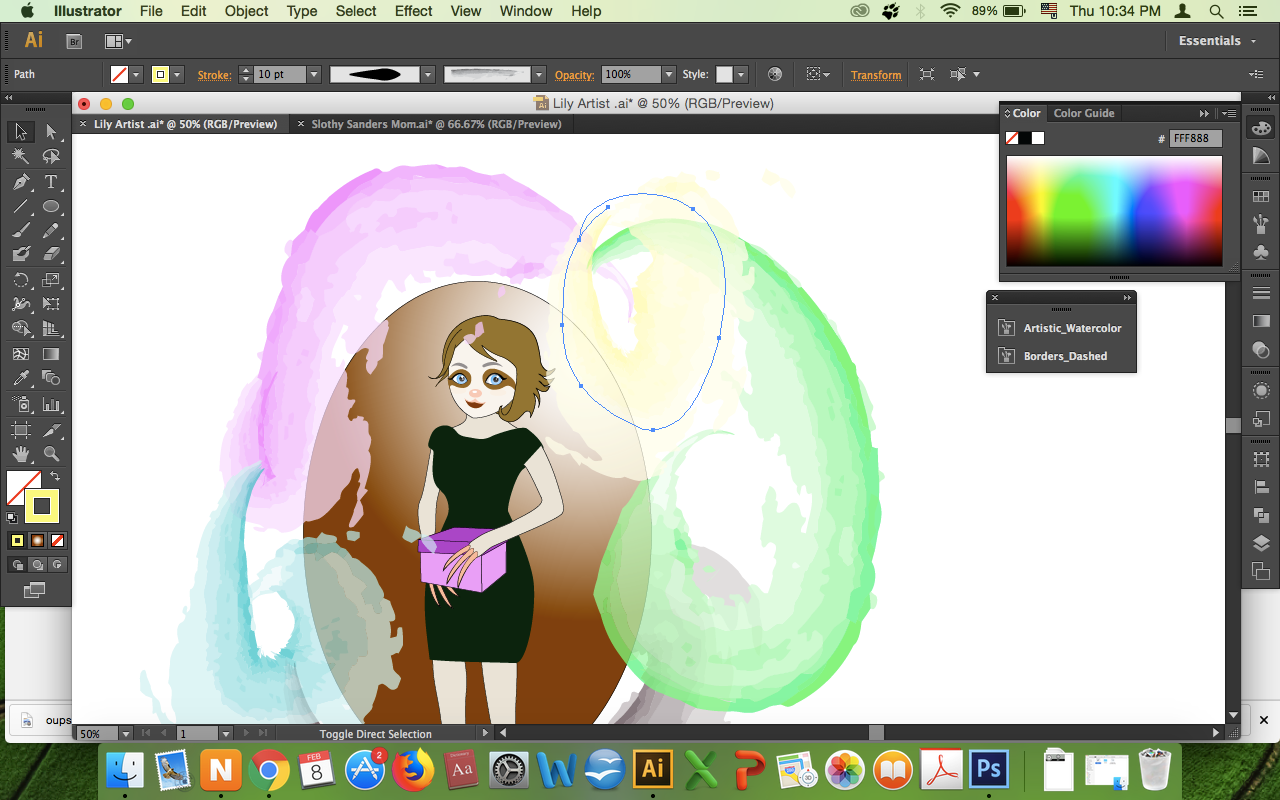Select the Gradient tool
Image resolution: width=1280 pixels, height=800 pixels.
[51, 354]
